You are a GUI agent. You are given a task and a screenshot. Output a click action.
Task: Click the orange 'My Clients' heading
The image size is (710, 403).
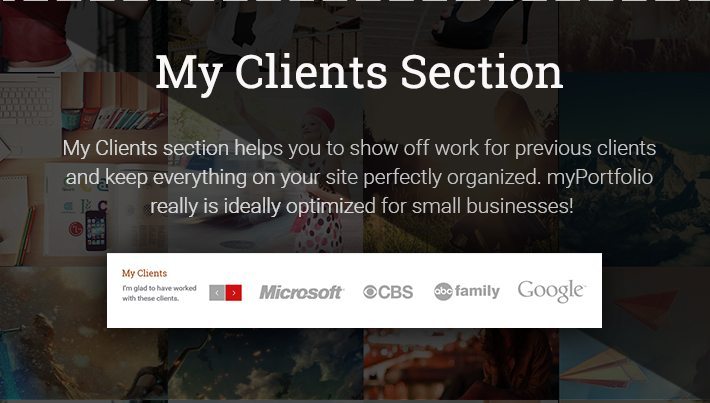click(144, 273)
